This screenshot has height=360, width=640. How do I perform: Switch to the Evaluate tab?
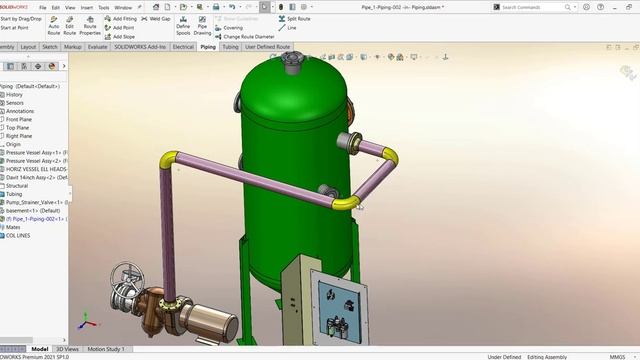point(98,47)
